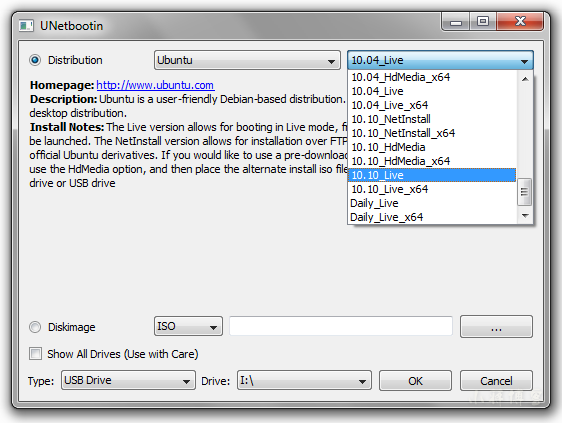Open the ISO disk image type dropdown

point(188,326)
